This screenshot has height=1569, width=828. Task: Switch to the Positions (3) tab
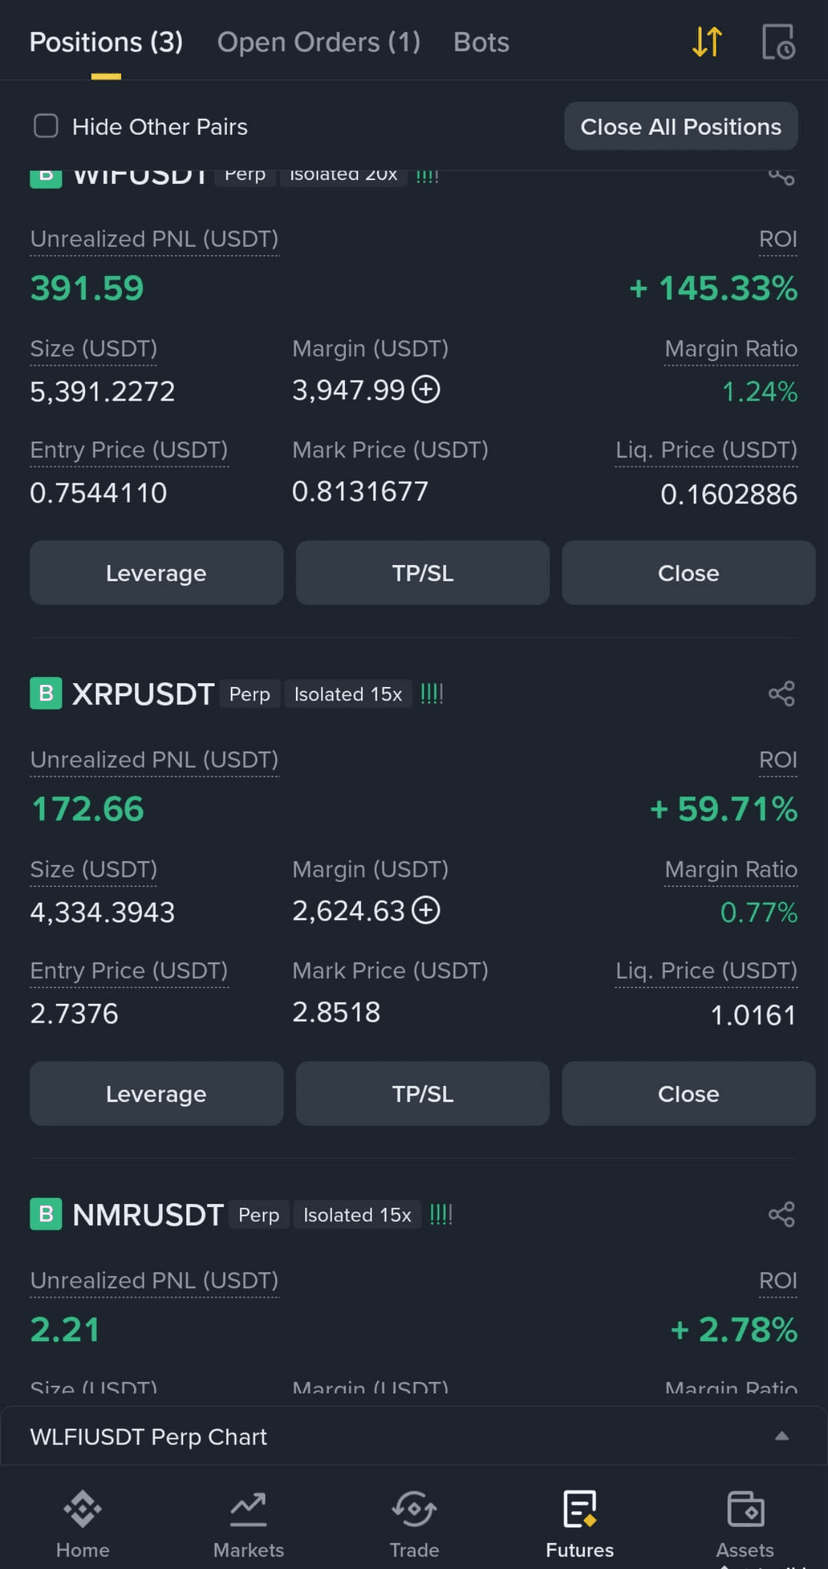(x=106, y=42)
